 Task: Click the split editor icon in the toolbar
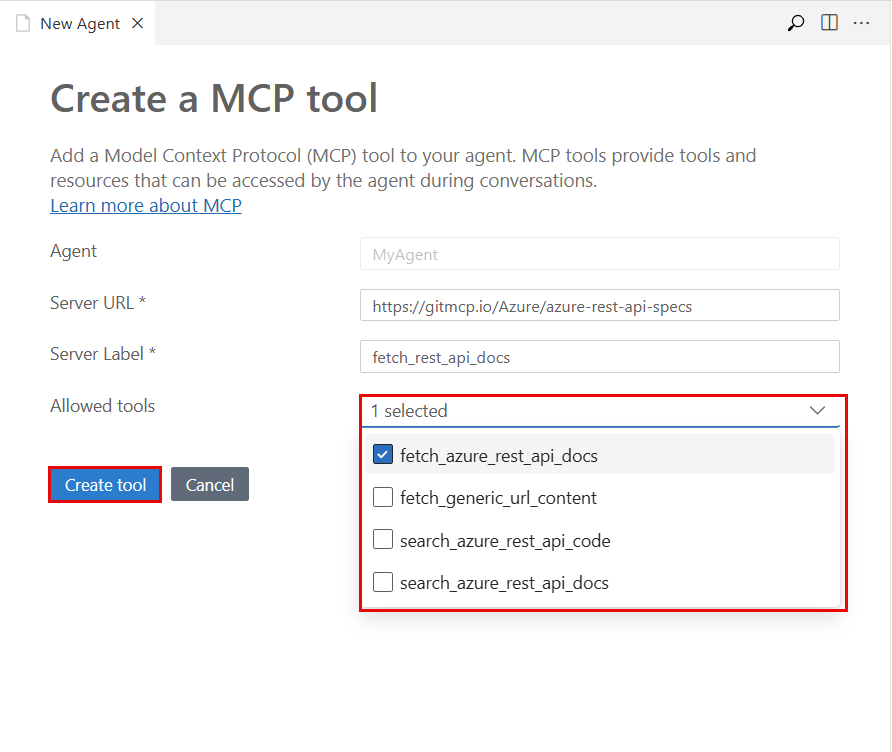(829, 22)
